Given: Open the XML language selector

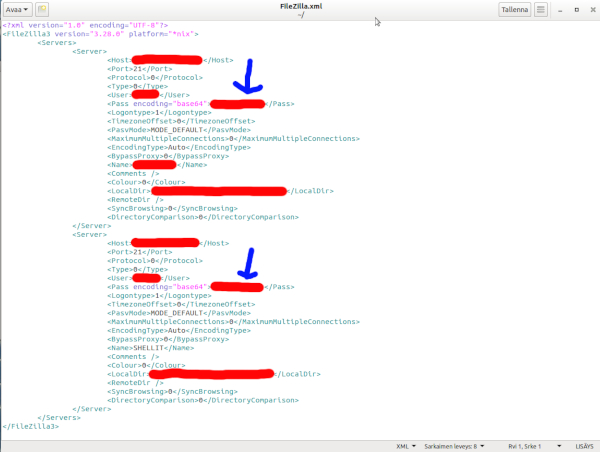Looking at the screenshot, I should click(406, 446).
